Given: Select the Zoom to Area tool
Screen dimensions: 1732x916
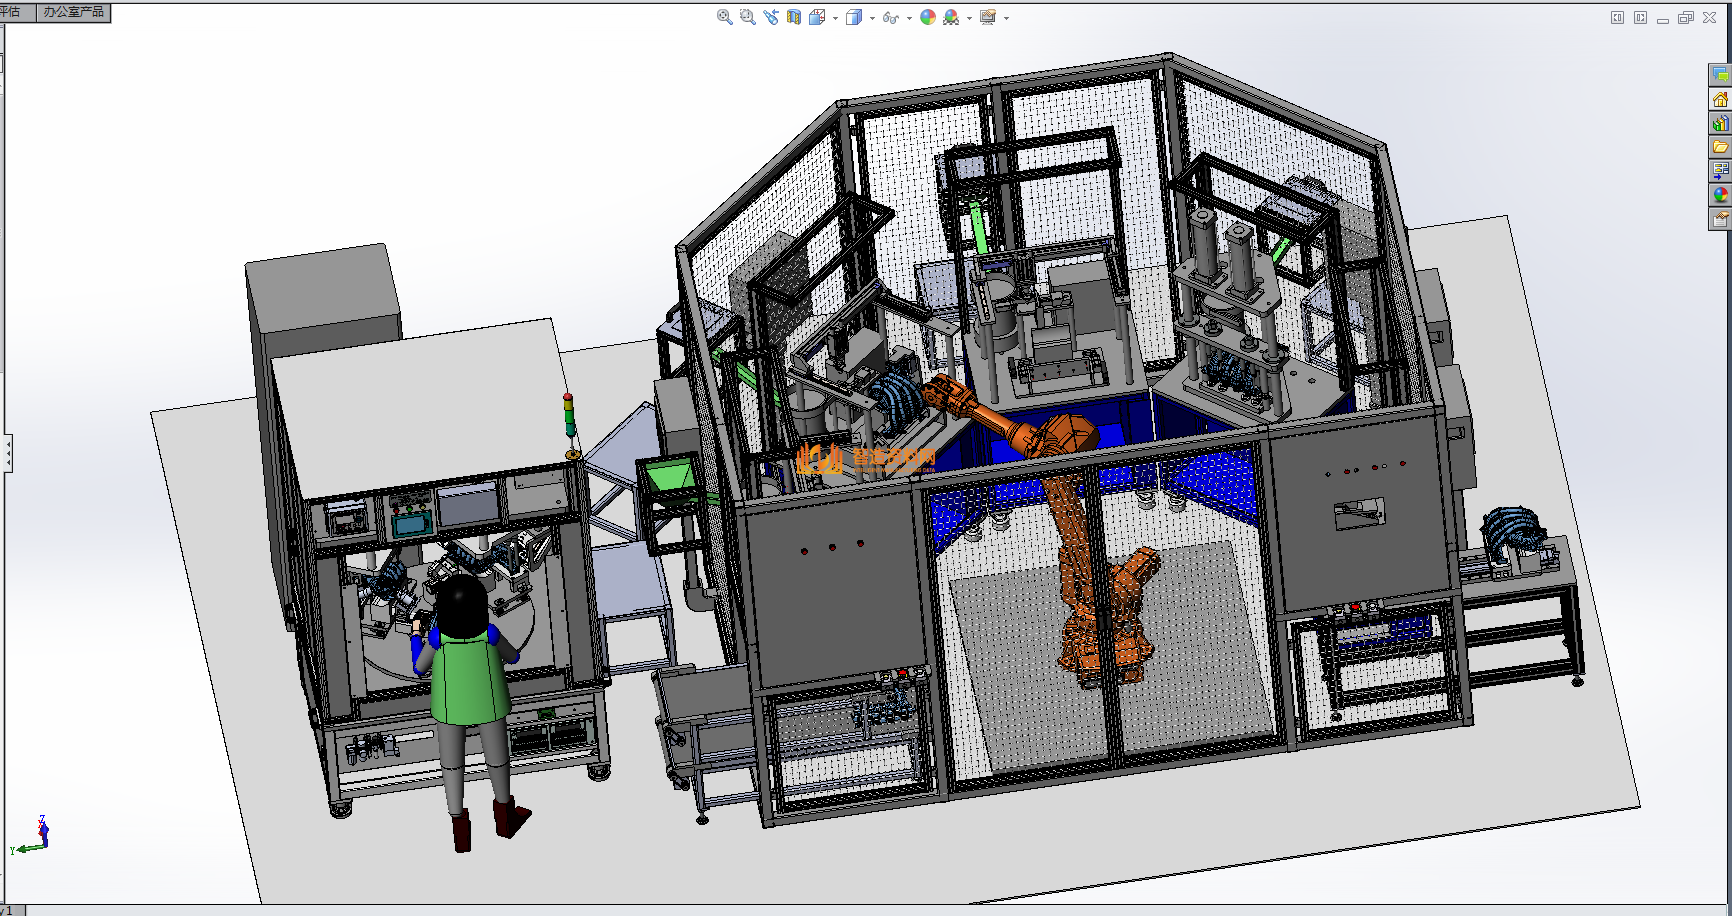Looking at the screenshot, I should click(x=747, y=17).
